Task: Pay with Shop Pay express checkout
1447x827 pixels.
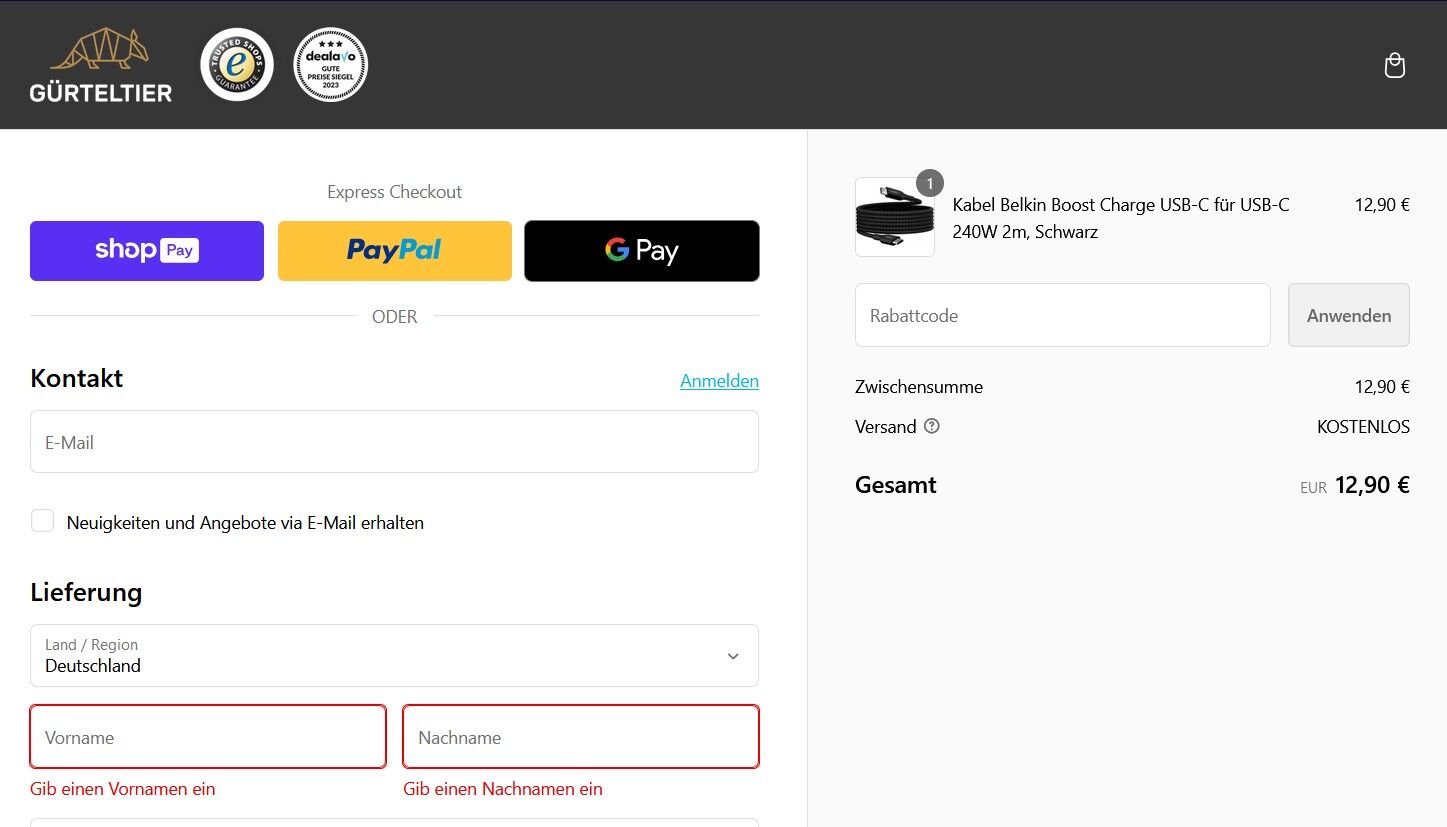Action: point(147,251)
